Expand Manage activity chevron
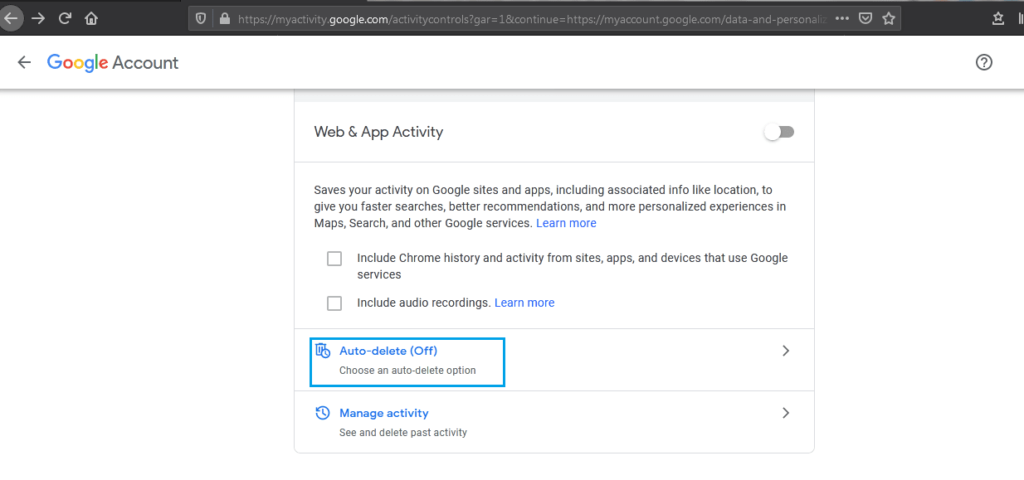The image size is (1024, 480). click(786, 413)
